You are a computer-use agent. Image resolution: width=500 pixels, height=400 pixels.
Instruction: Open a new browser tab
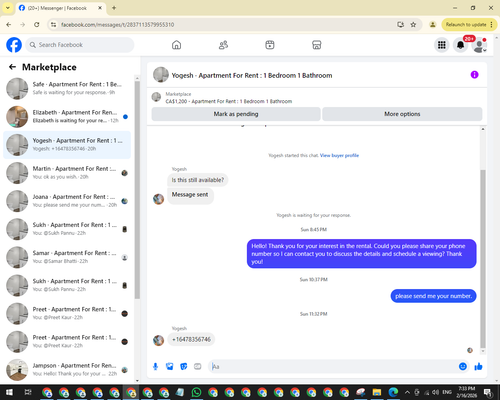tap(114, 8)
